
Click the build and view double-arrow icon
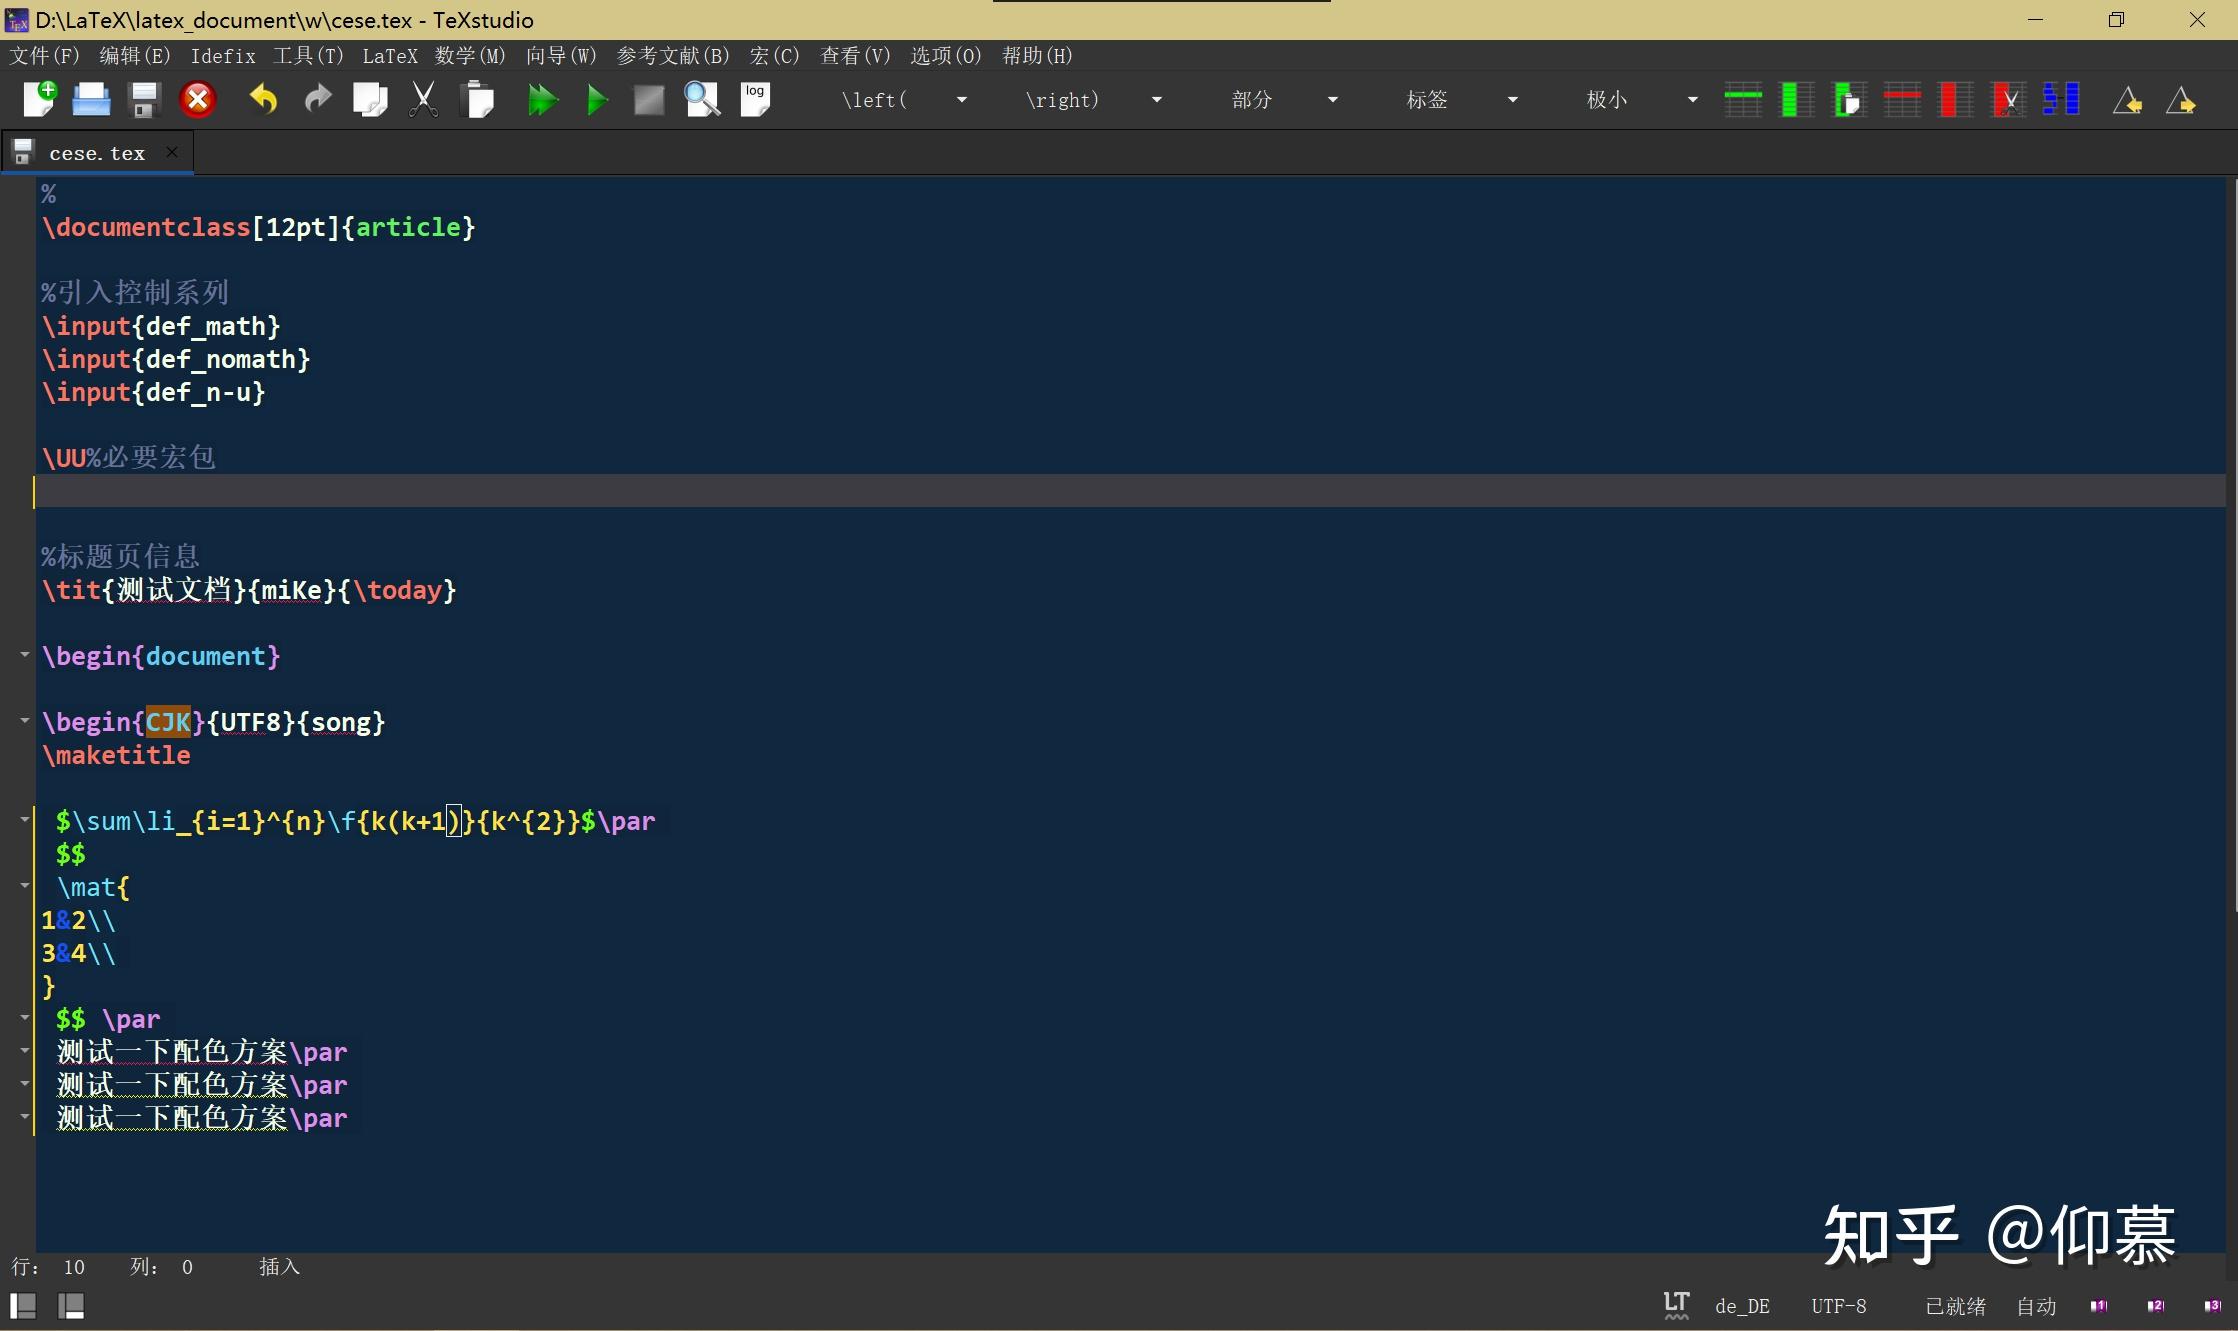tap(542, 99)
